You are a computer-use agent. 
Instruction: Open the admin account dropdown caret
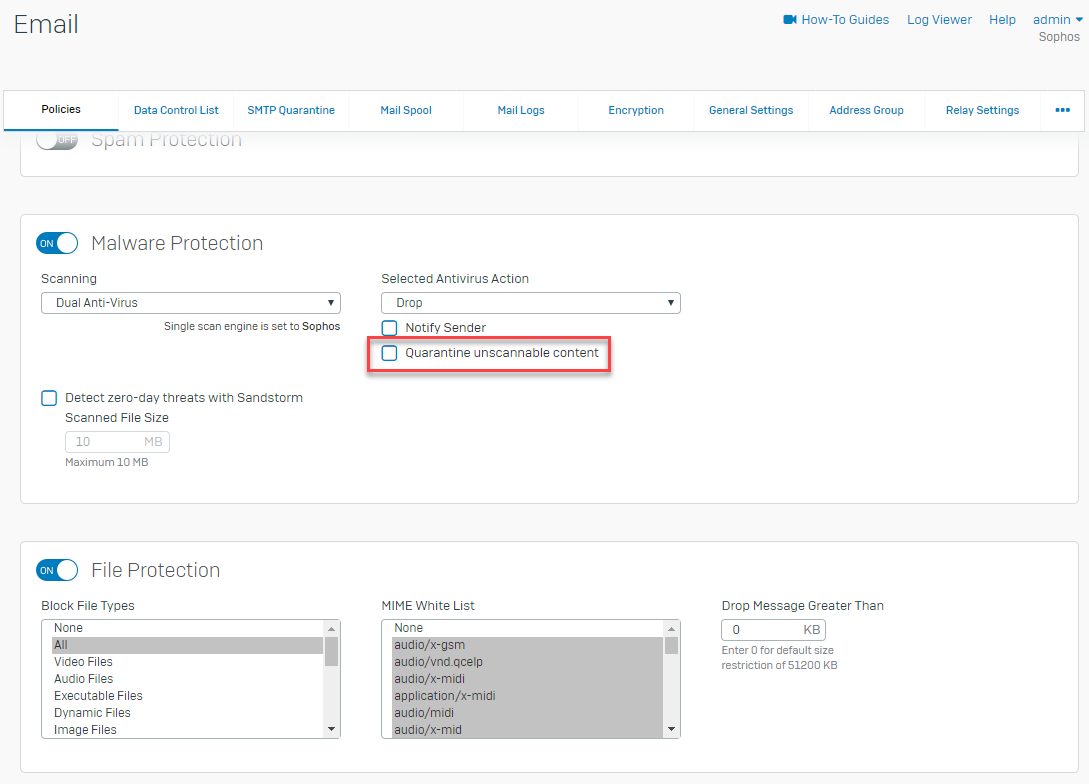click(1078, 19)
